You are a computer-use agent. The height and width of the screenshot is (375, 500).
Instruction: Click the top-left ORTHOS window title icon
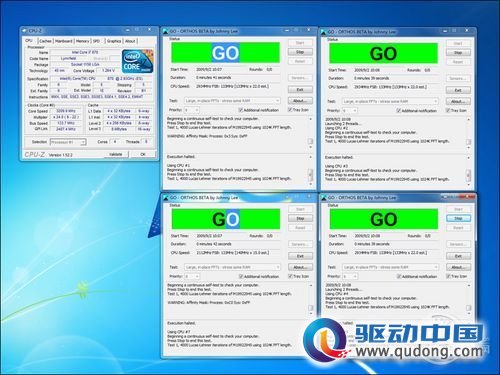[x=166, y=31]
